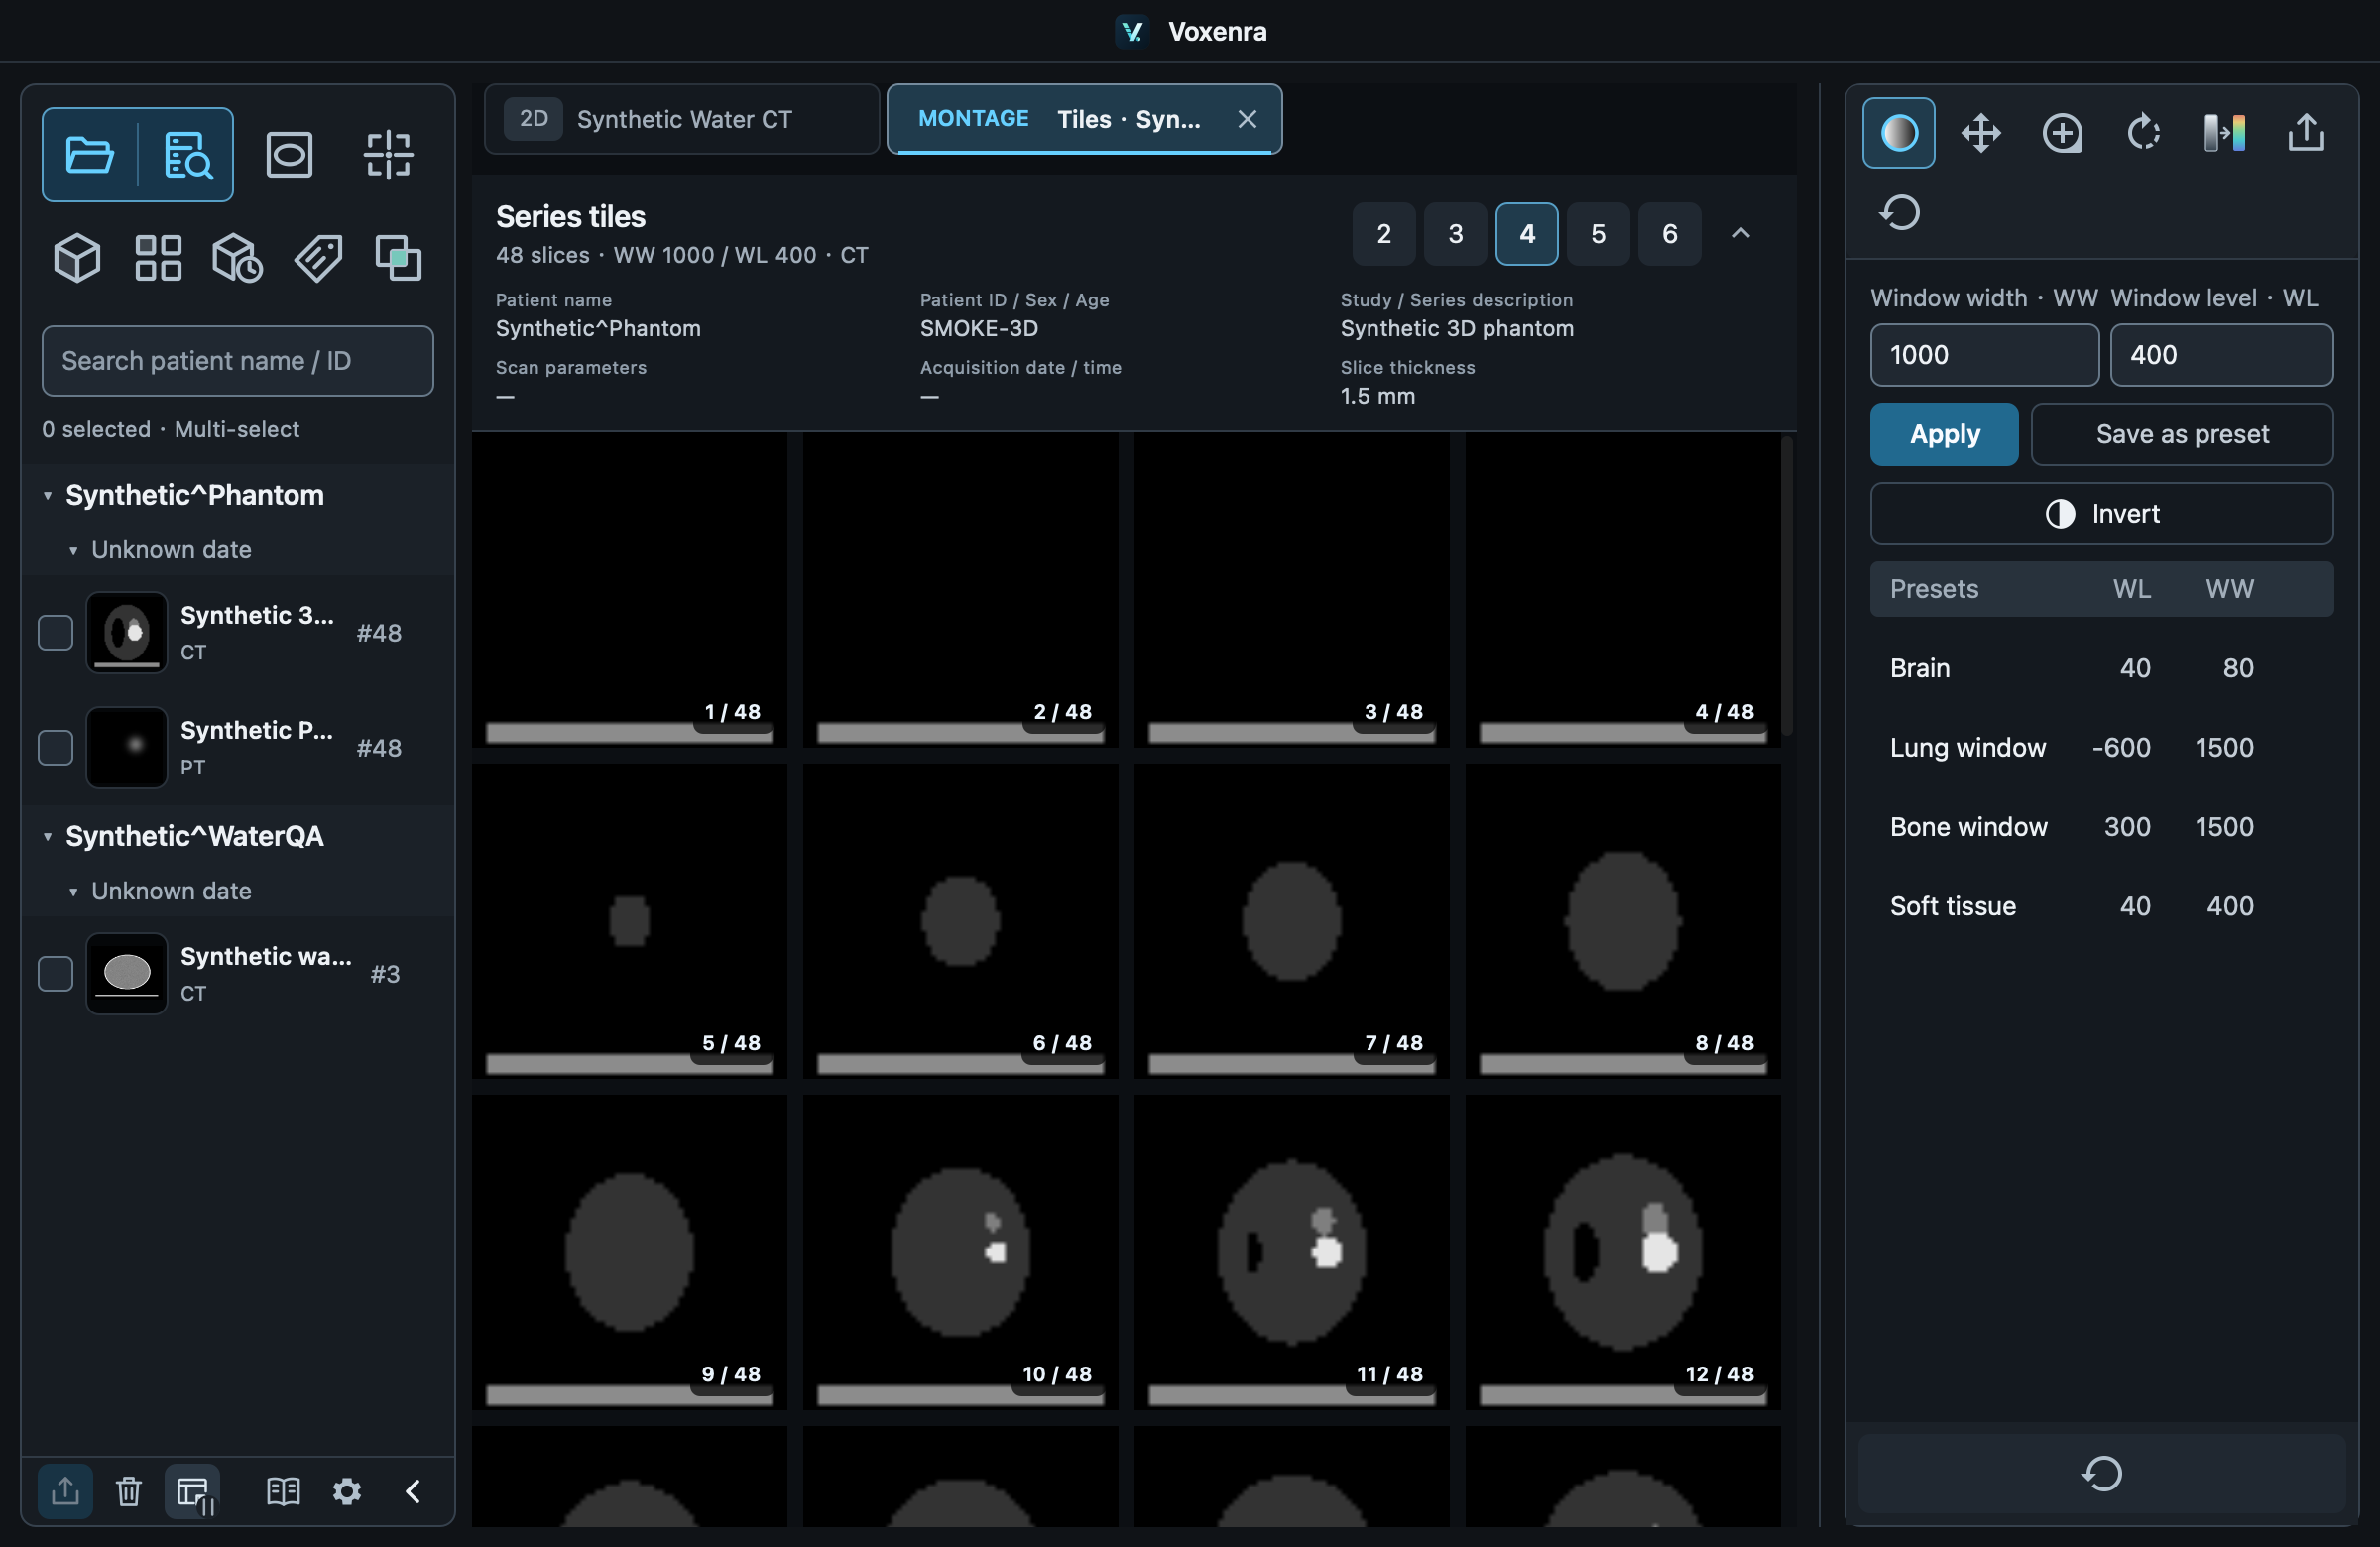Select the zoom in tool
Image resolution: width=2380 pixels, height=1547 pixels.
point(2062,133)
